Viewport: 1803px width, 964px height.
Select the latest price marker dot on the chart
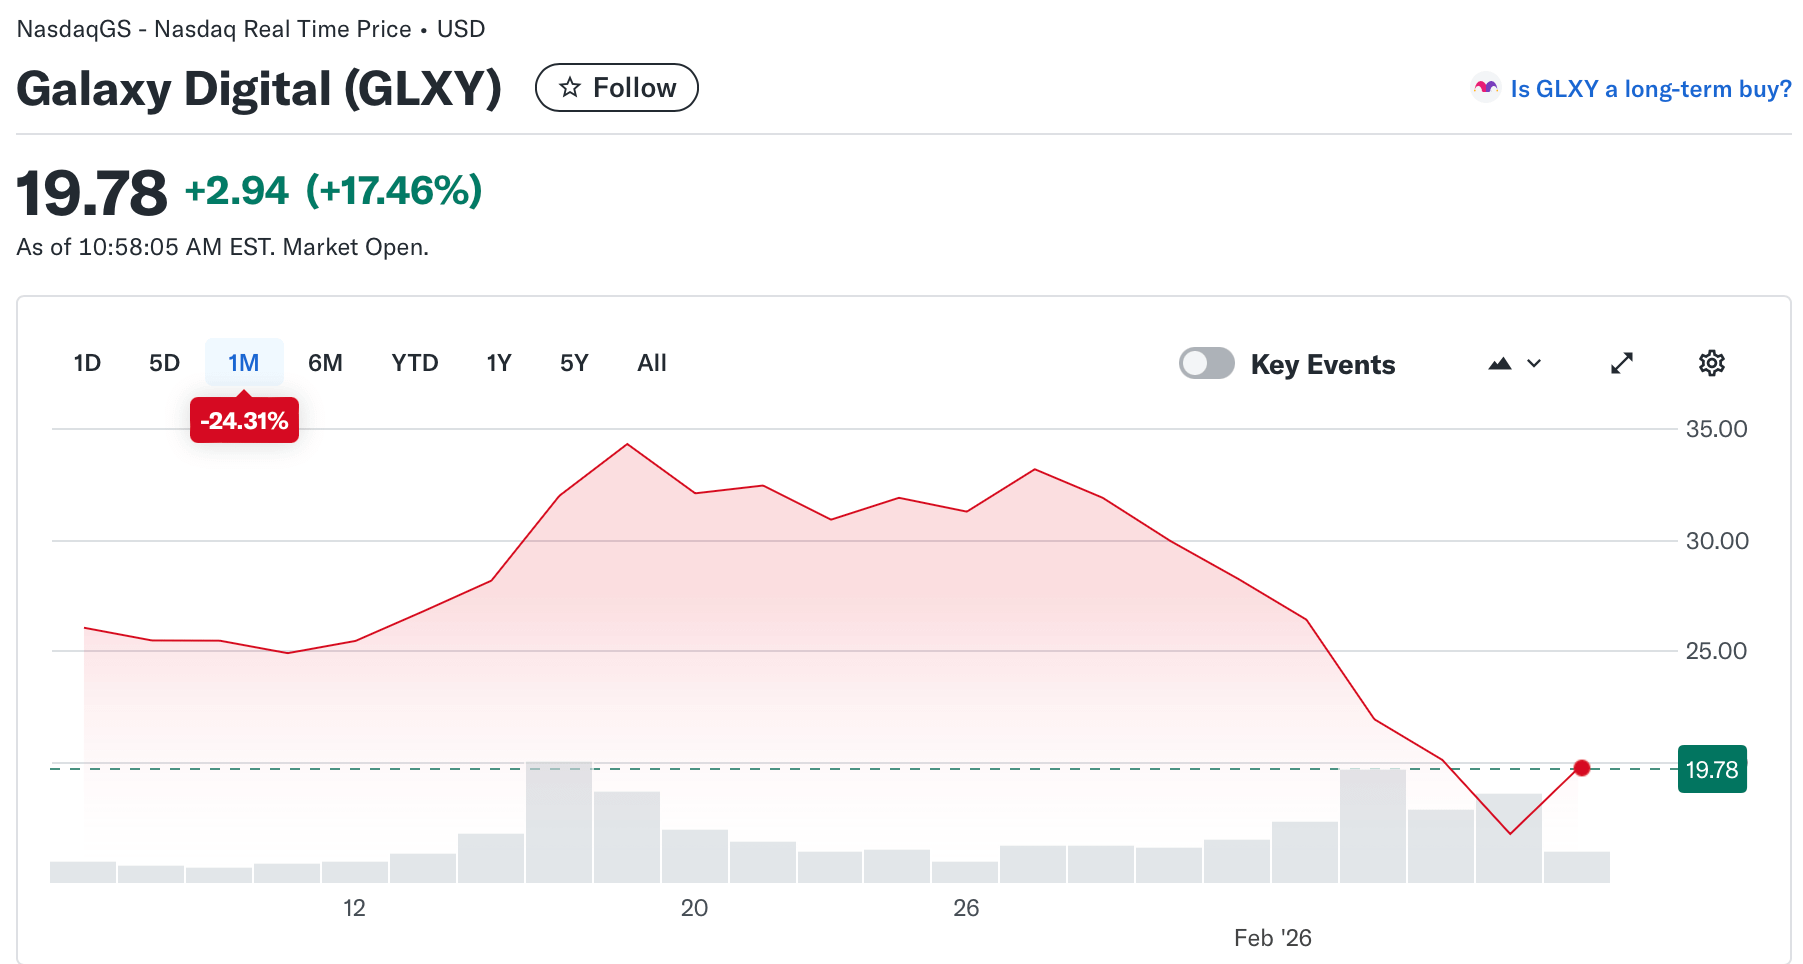click(x=1583, y=767)
